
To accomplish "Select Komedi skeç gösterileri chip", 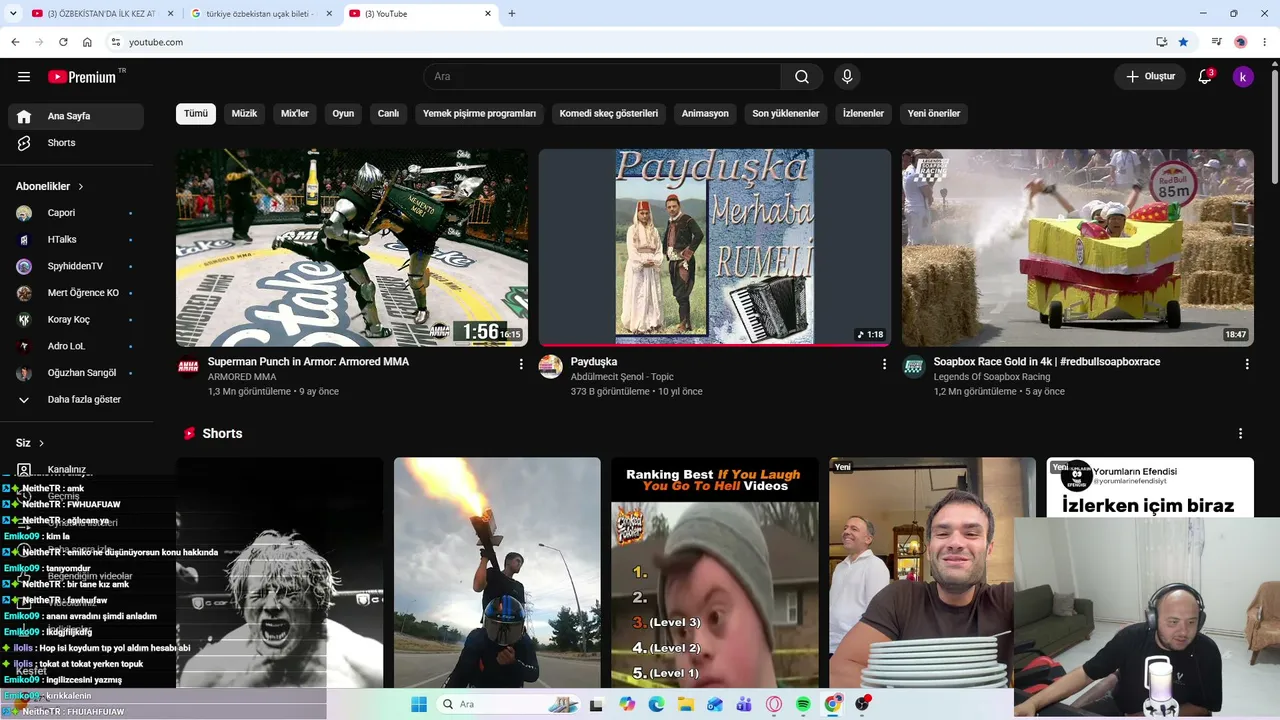I will pos(609,114).
